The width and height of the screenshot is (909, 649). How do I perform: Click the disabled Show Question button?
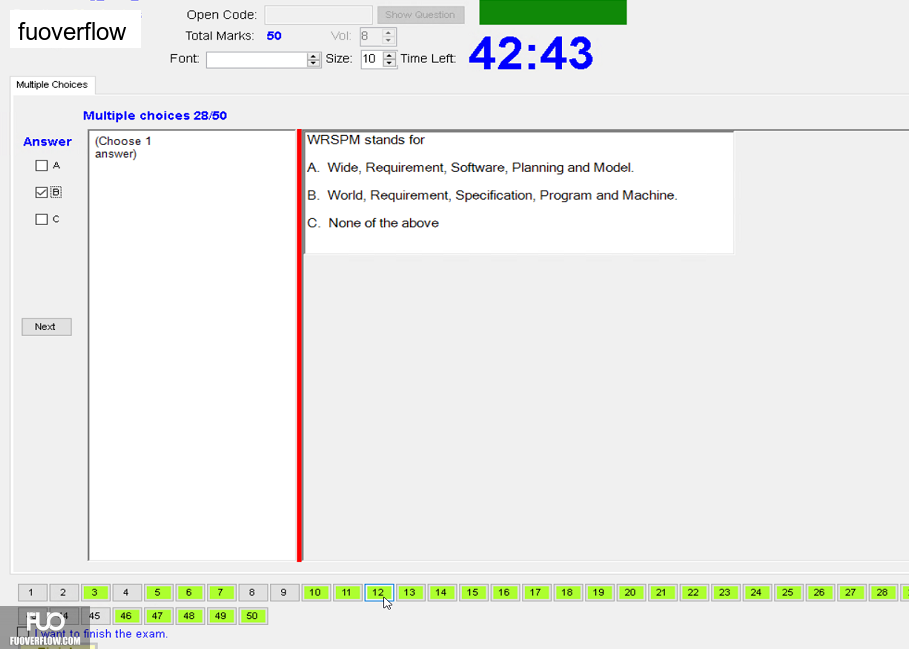click(420, 14)
